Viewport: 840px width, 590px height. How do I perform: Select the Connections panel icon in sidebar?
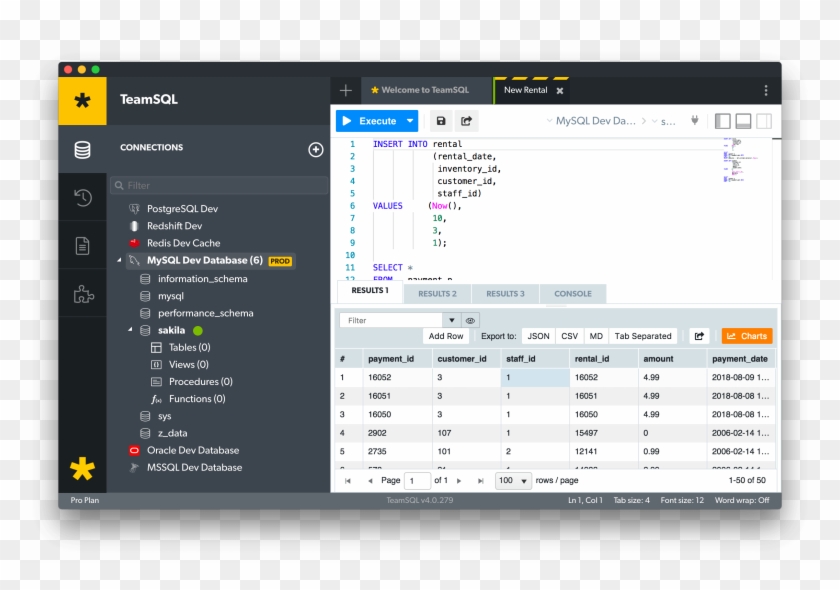(83, 148)
